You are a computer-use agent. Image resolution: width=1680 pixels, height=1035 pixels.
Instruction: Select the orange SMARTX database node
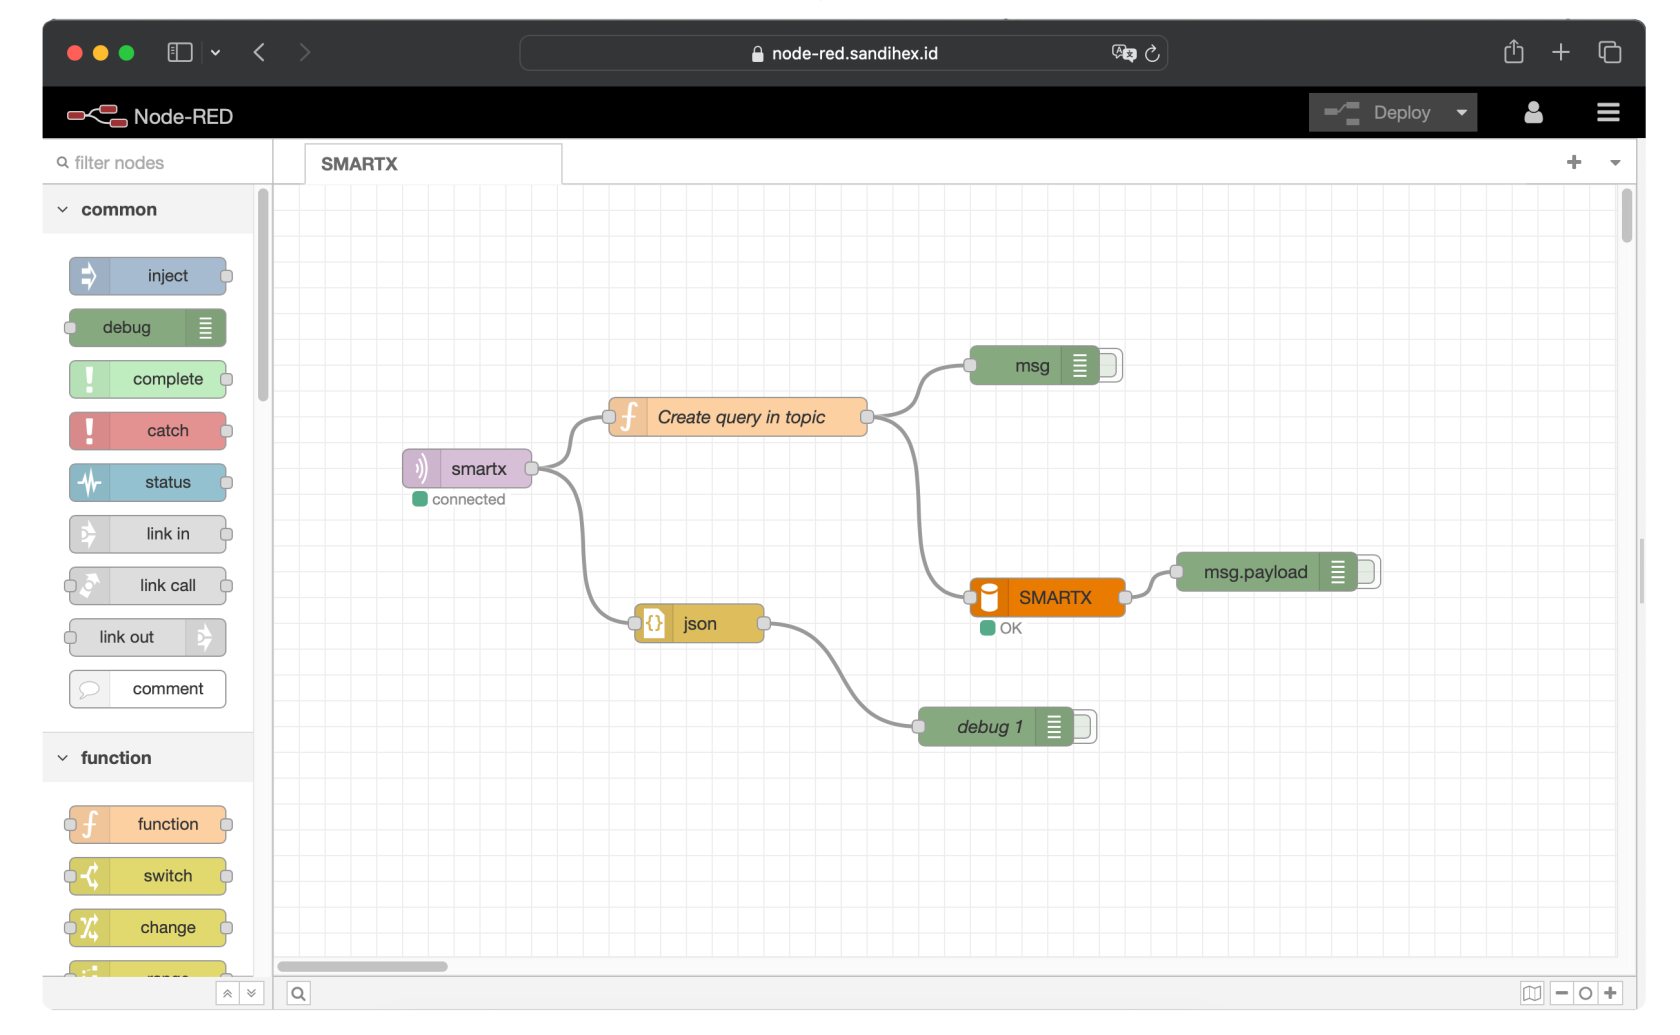[1048, 597]
